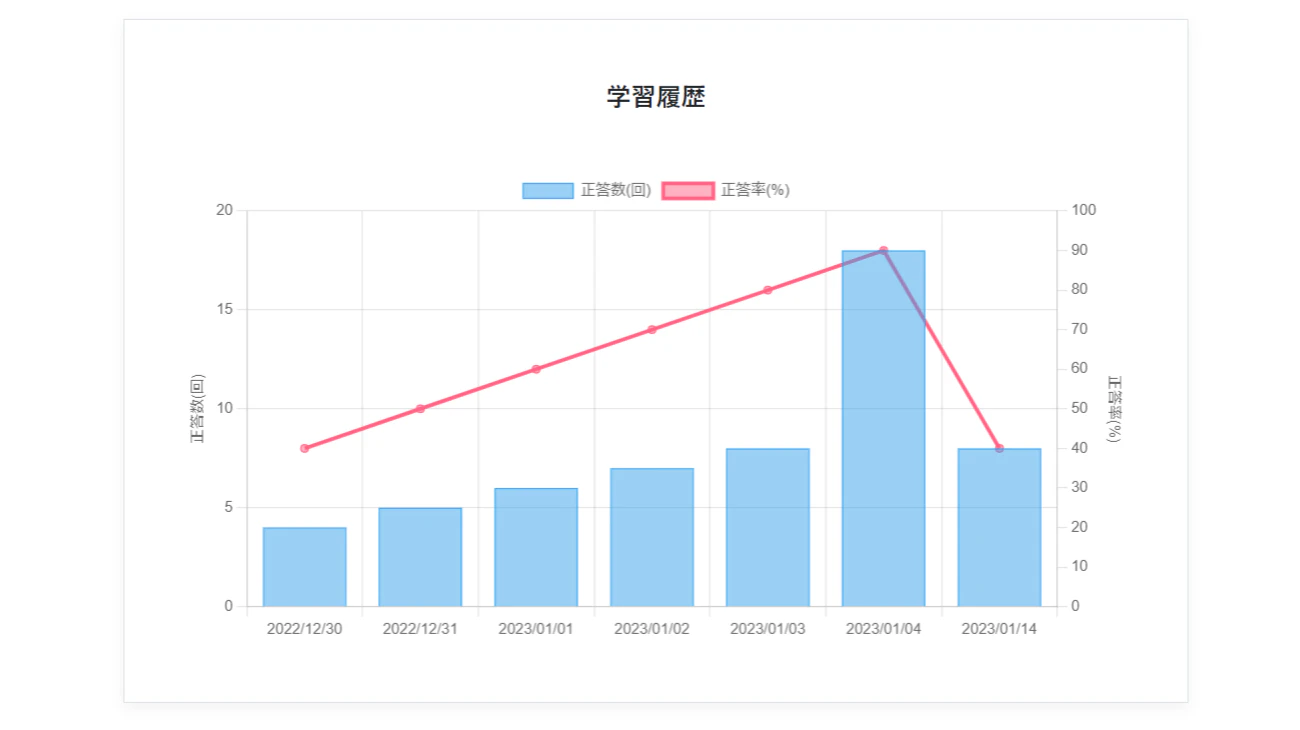Click the right axis title 正答率(%)
Viewport: 1300px width, 730px height.
(x=1114, y=408)
